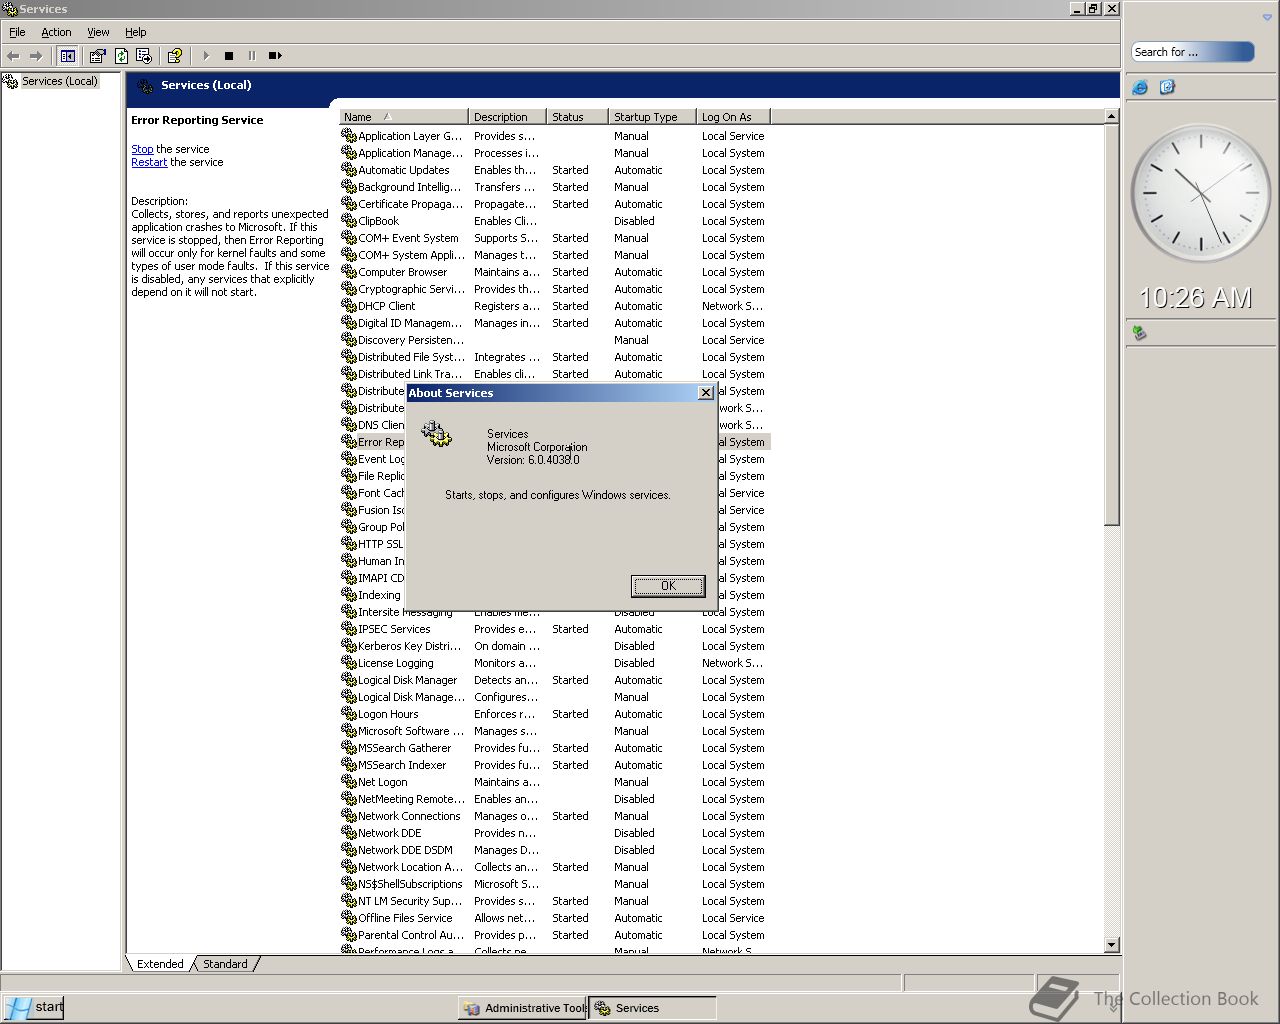Click OK in the About Services dialog
The height and width of the screenshot is (1024, 1280).
[668, 586]
